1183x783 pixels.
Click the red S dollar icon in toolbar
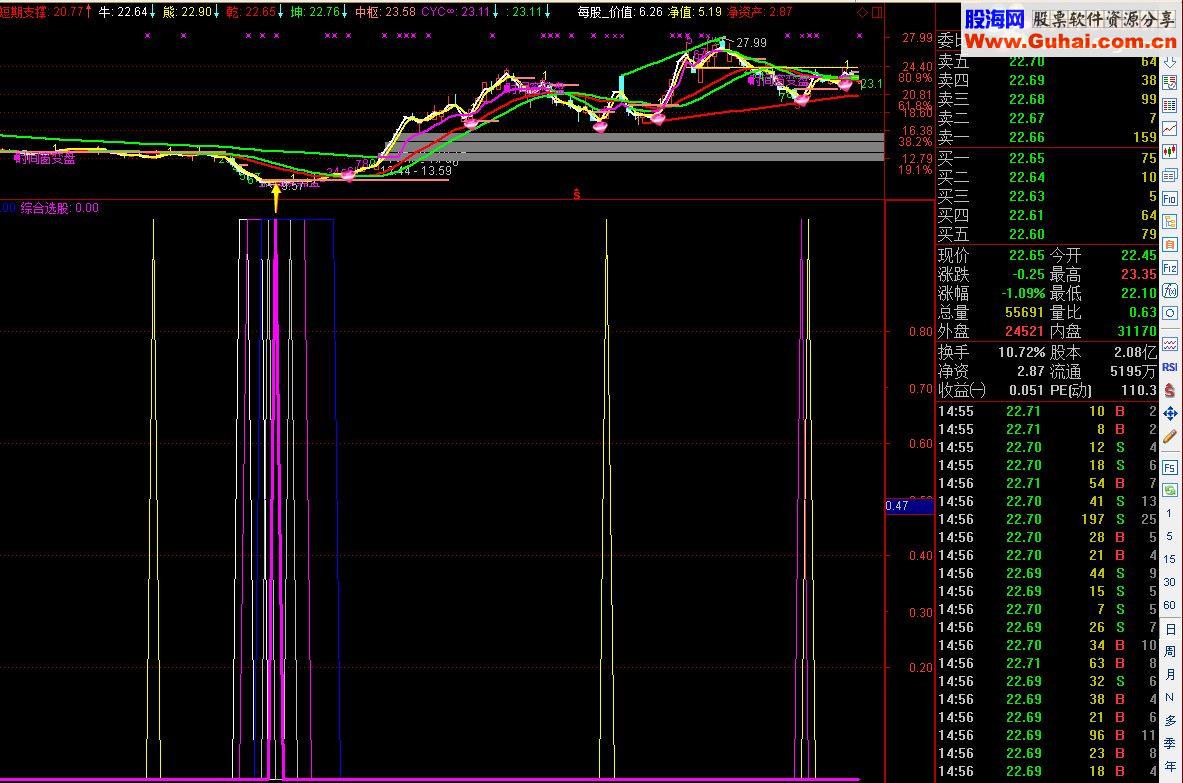point(1169,390)
